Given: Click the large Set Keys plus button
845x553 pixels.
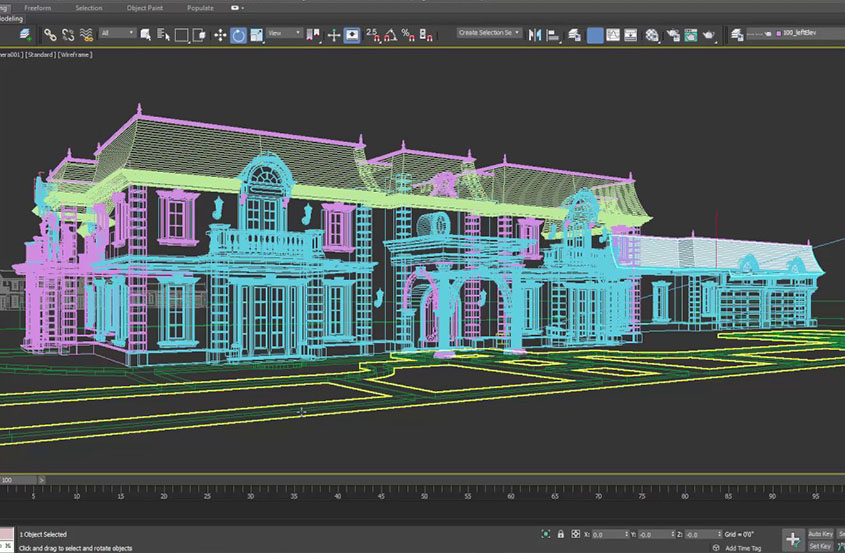Looking at the screenshot, I should 793,540.
